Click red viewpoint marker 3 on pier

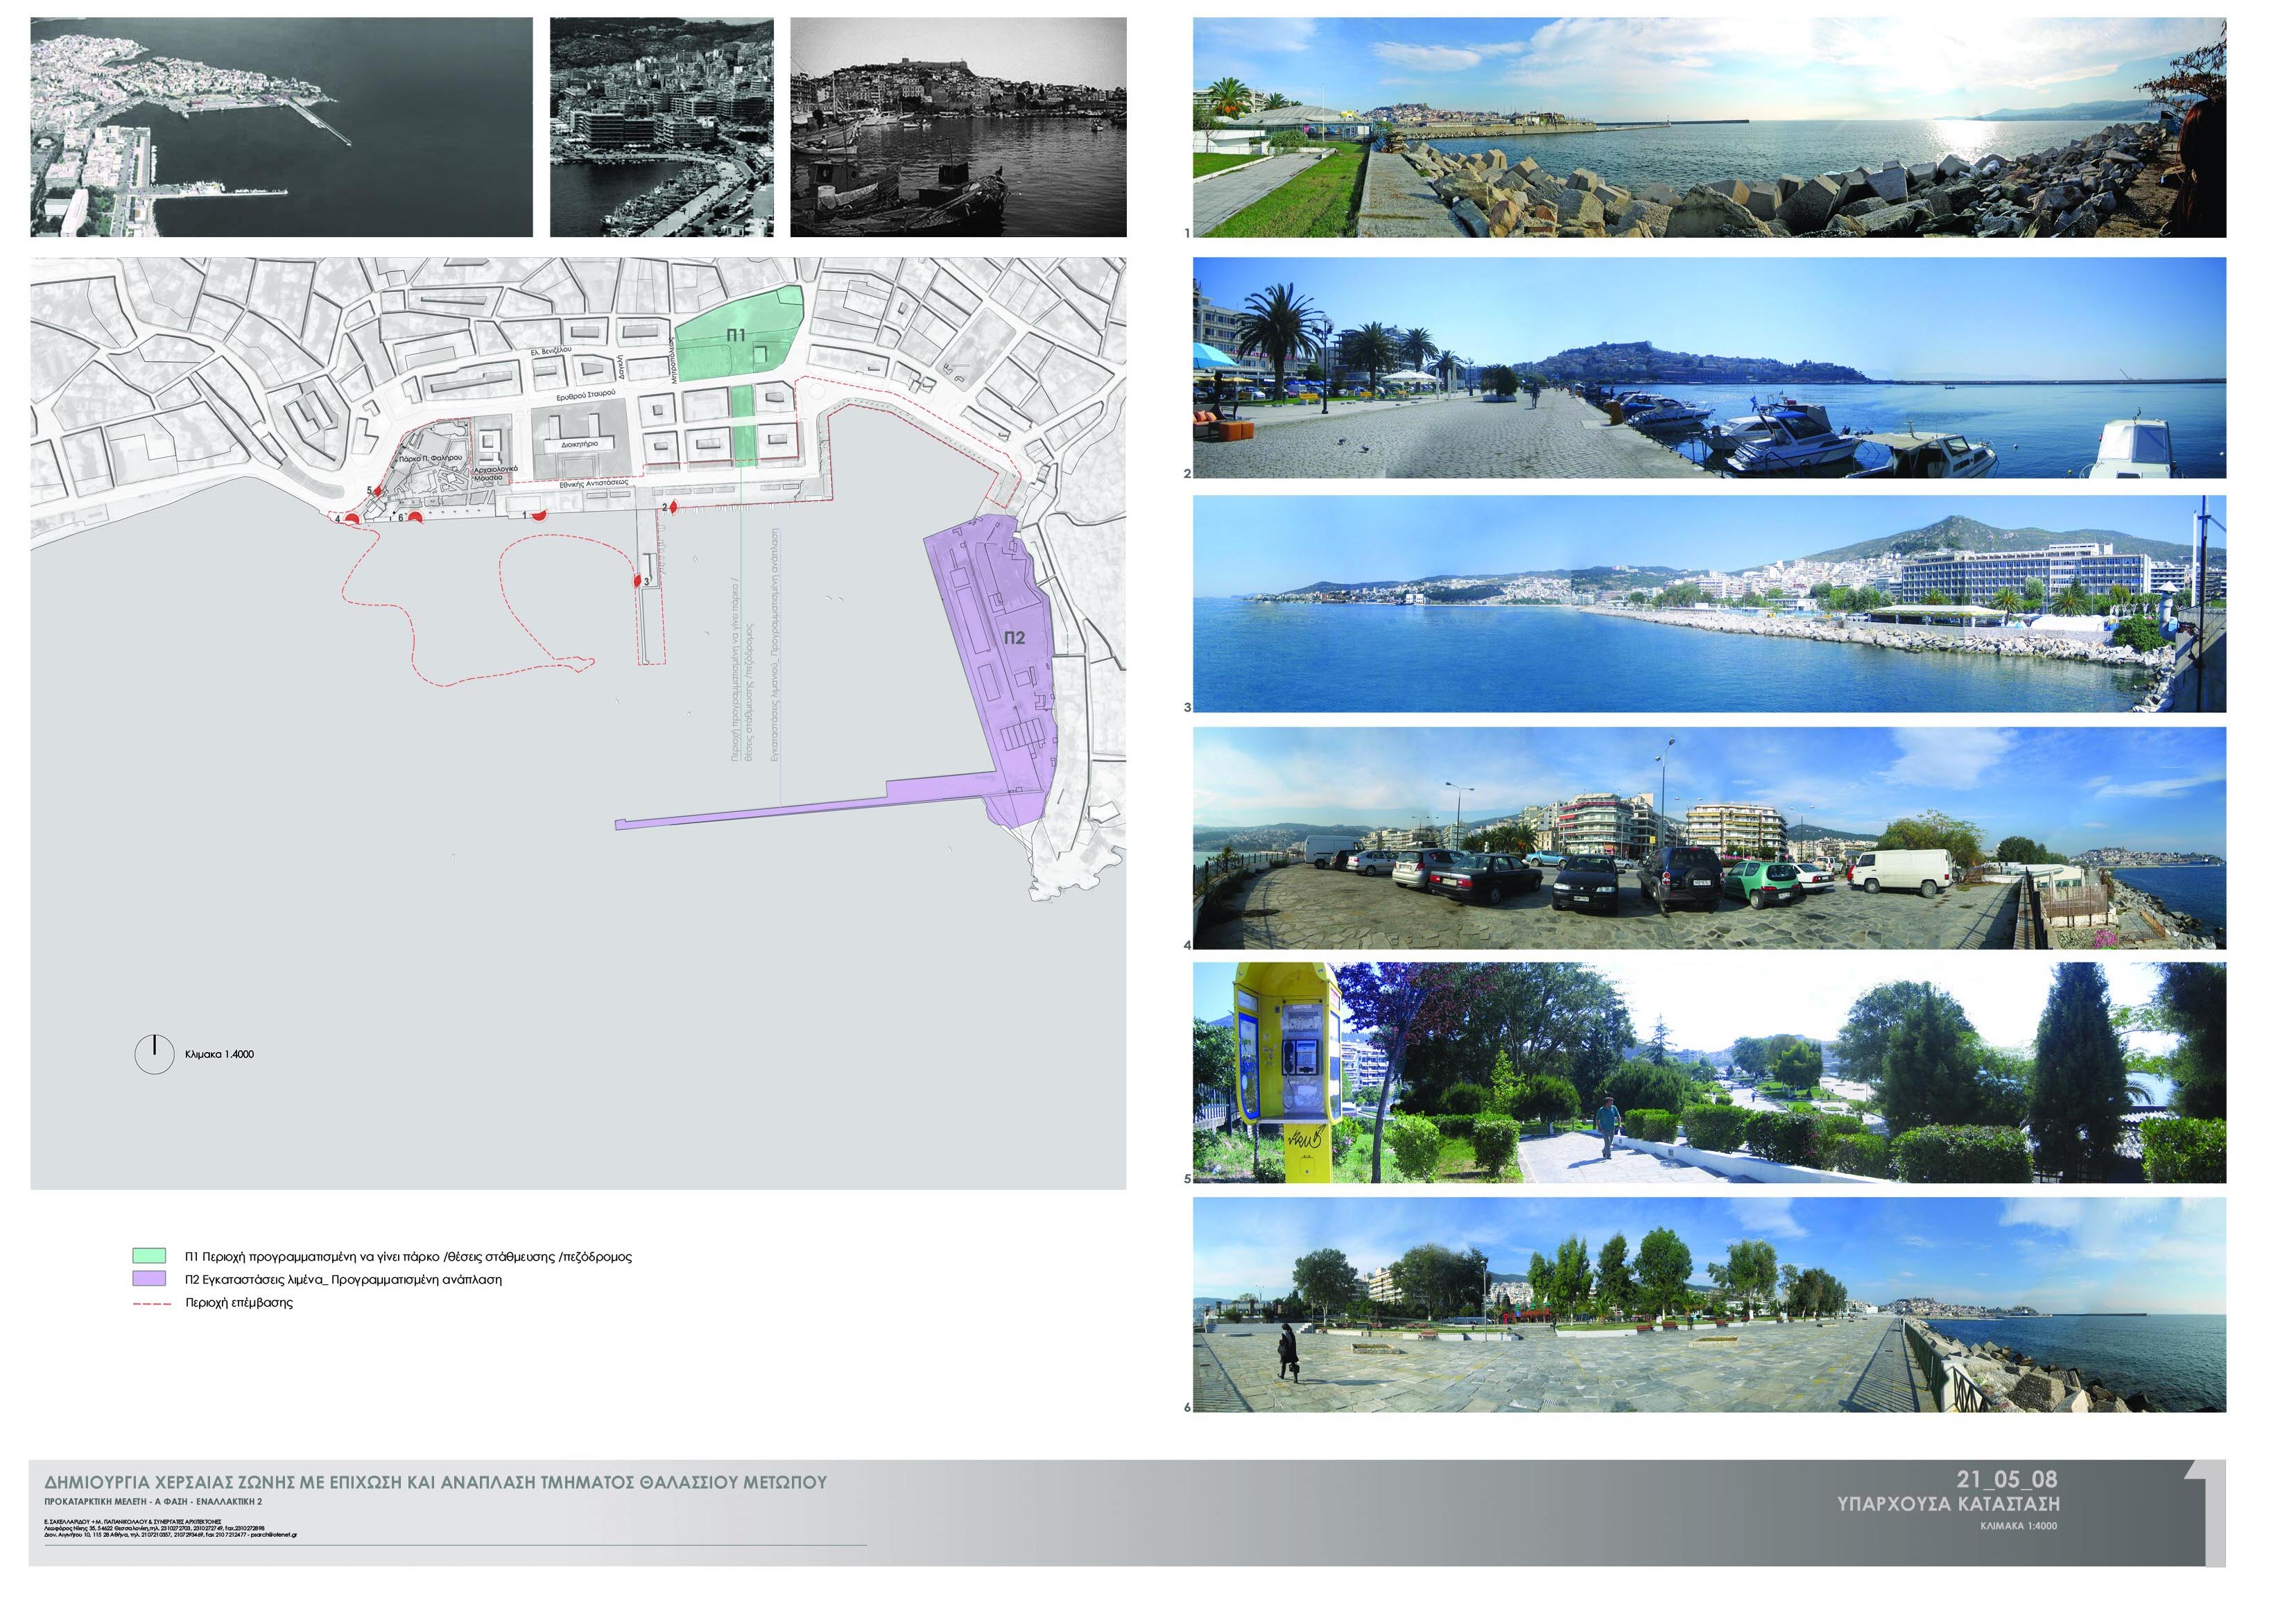click(x=637, y=581)
